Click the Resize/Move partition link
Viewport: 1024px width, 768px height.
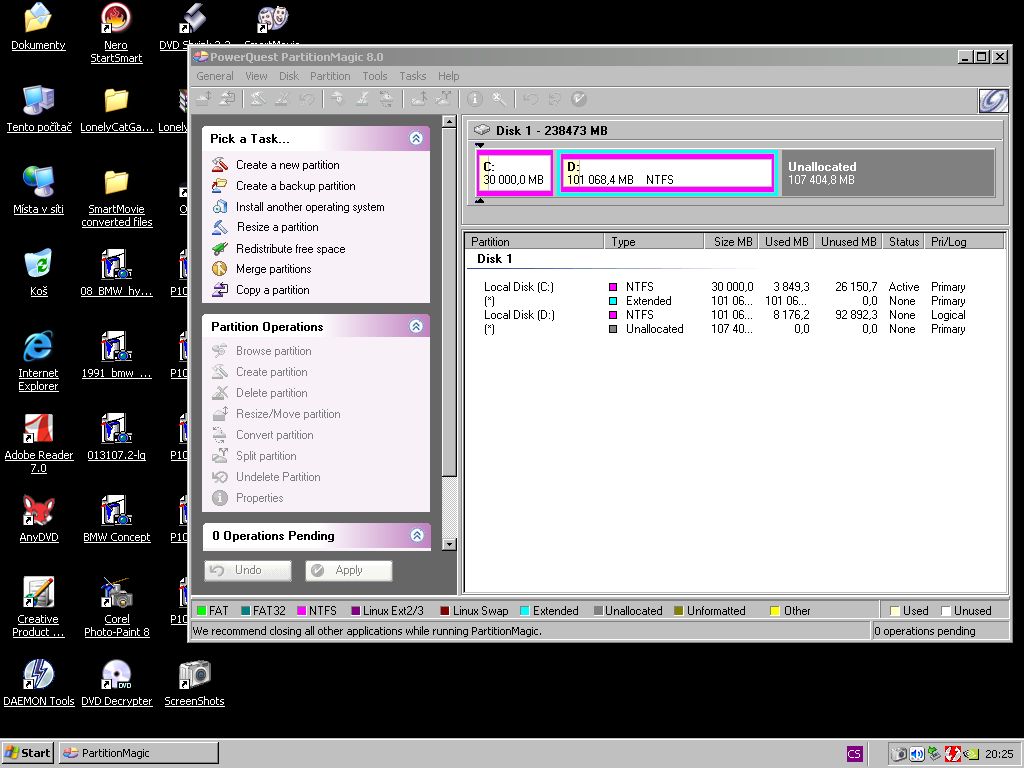288,414
